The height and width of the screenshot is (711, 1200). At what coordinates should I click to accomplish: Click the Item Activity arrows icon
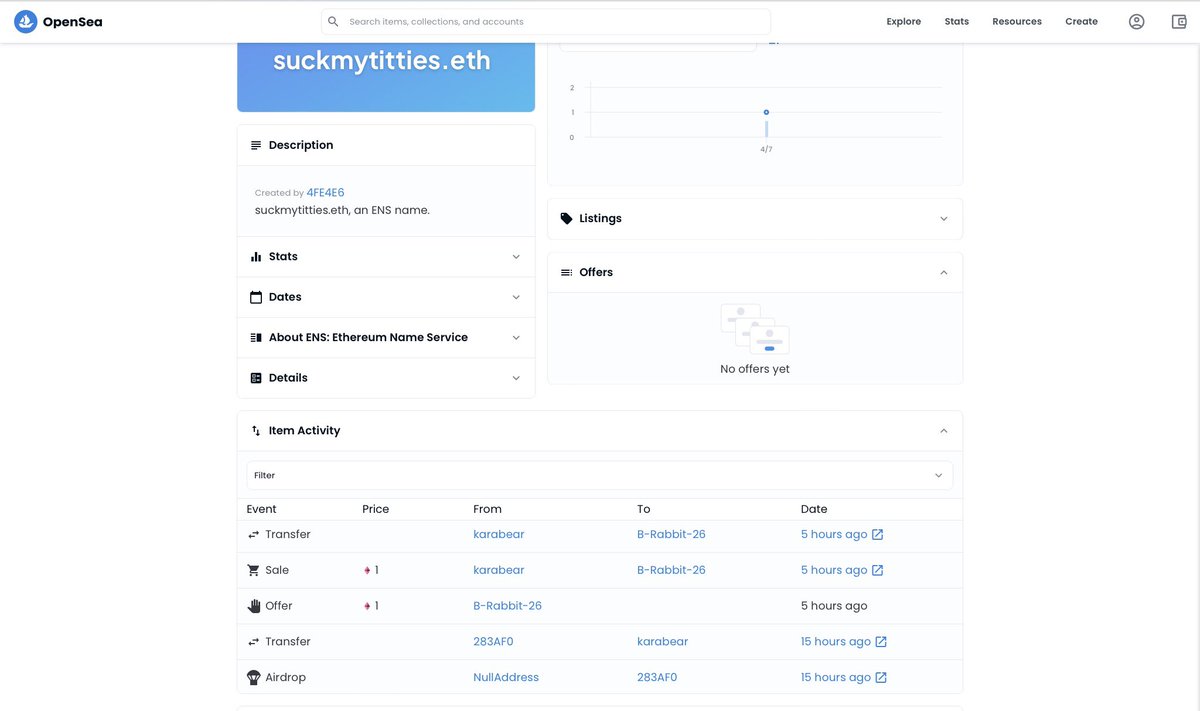256,431
